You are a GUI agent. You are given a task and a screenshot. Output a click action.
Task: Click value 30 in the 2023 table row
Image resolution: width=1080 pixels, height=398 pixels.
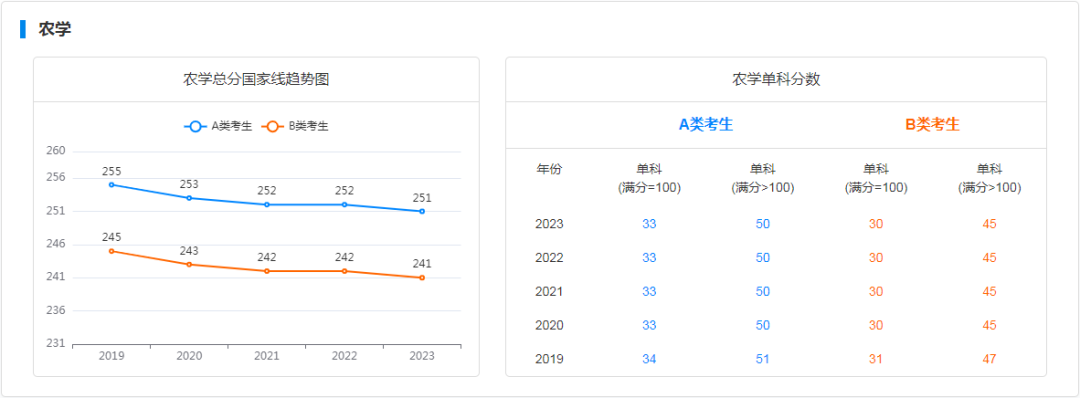tap(876, 224)
